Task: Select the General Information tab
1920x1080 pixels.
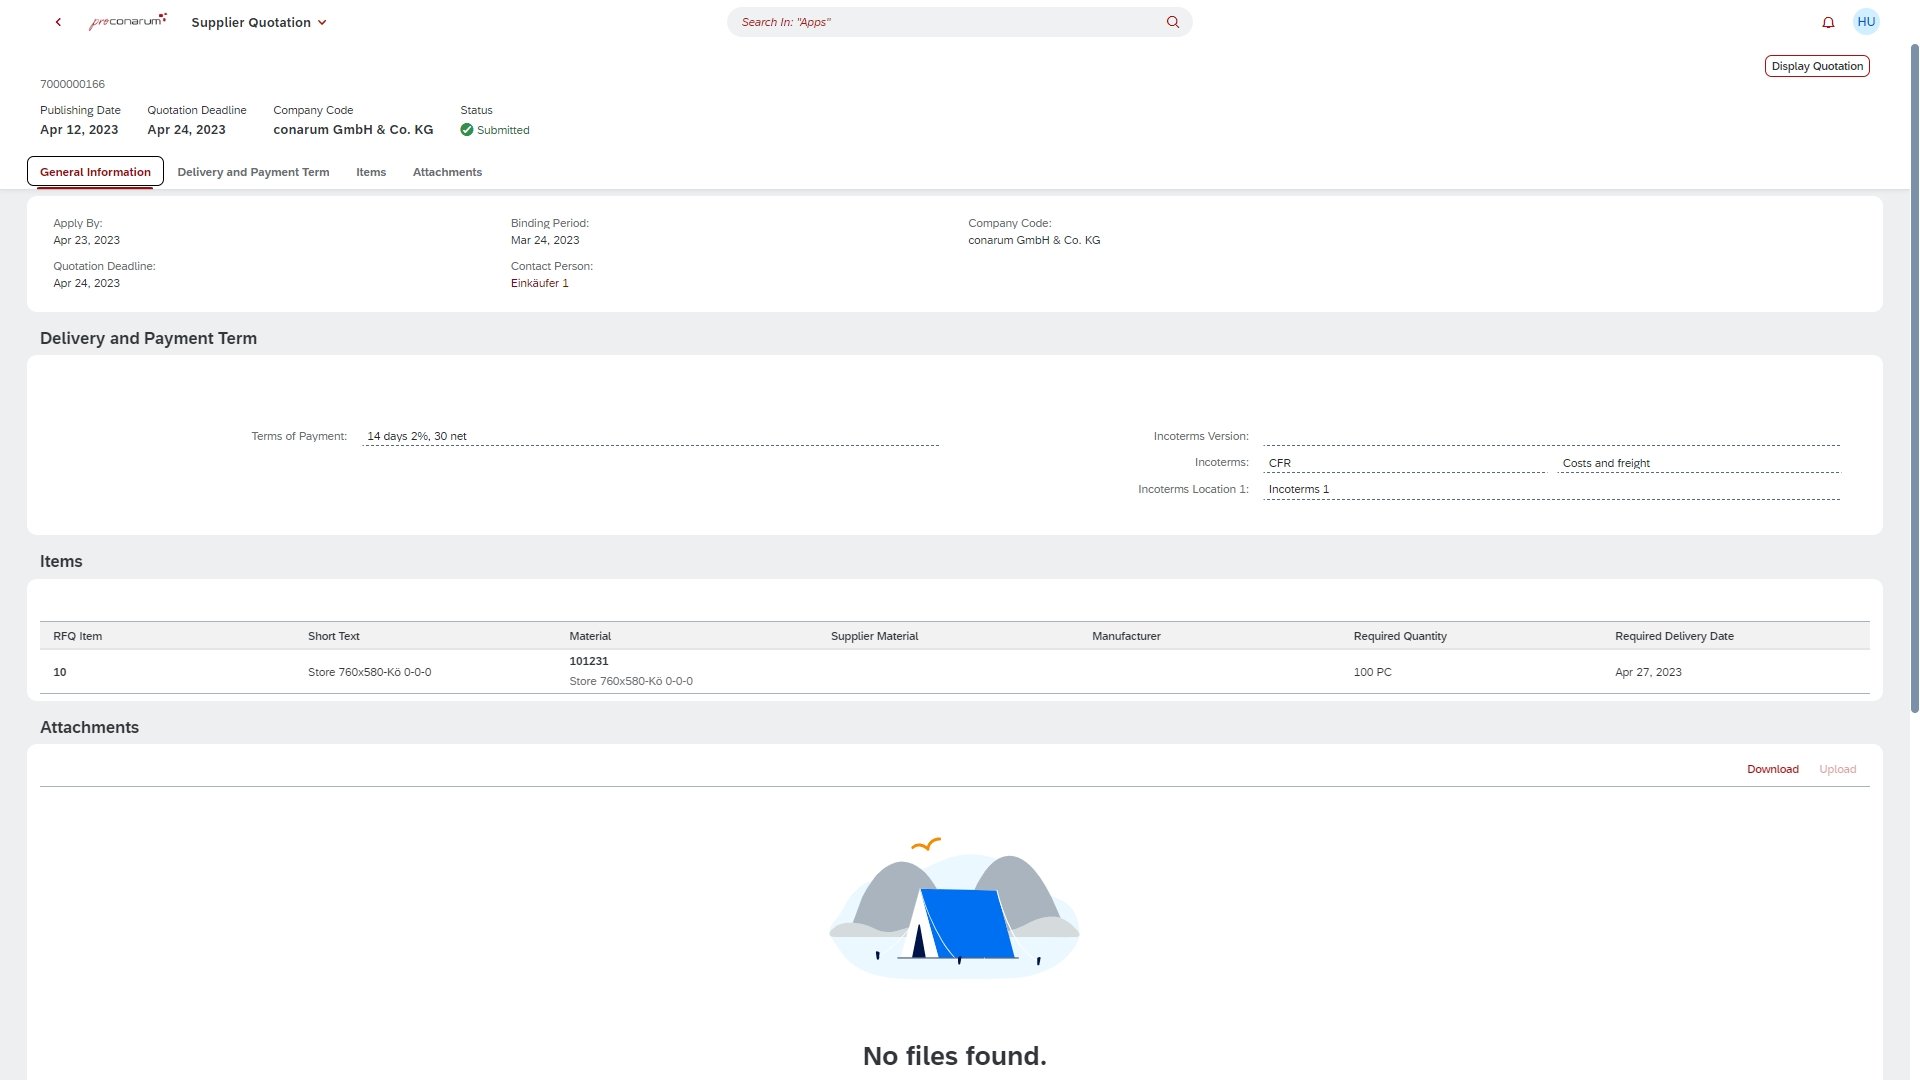Action: (x=95, y=172)
